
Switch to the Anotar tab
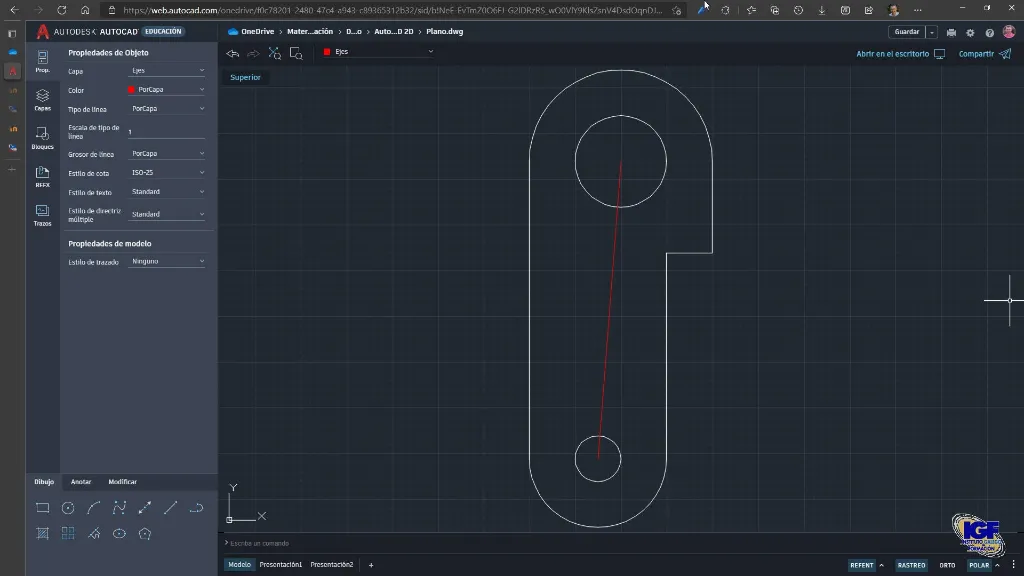[81, 482]
